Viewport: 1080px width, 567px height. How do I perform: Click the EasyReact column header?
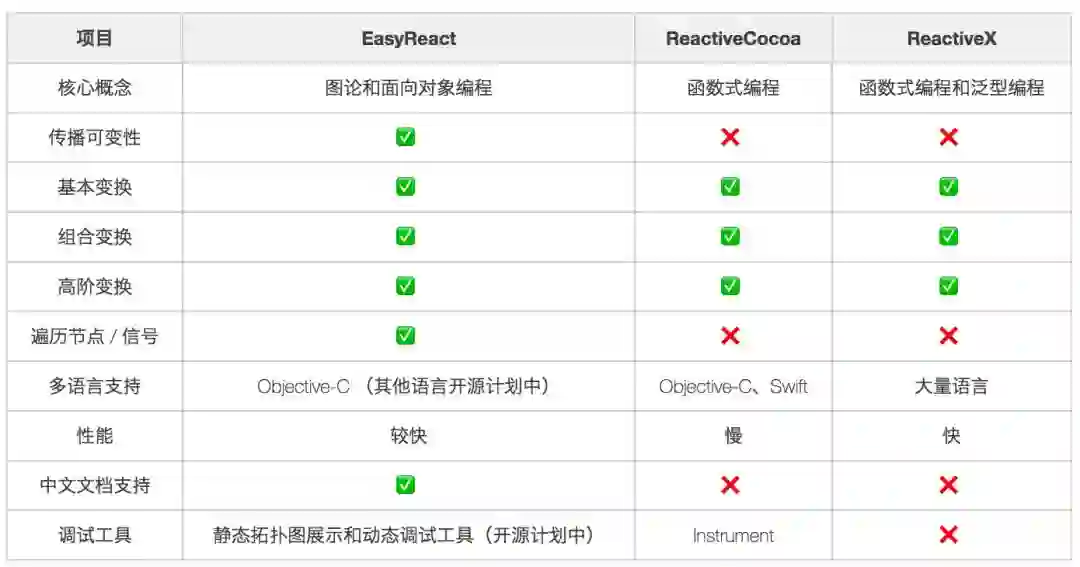pos(408,39)
